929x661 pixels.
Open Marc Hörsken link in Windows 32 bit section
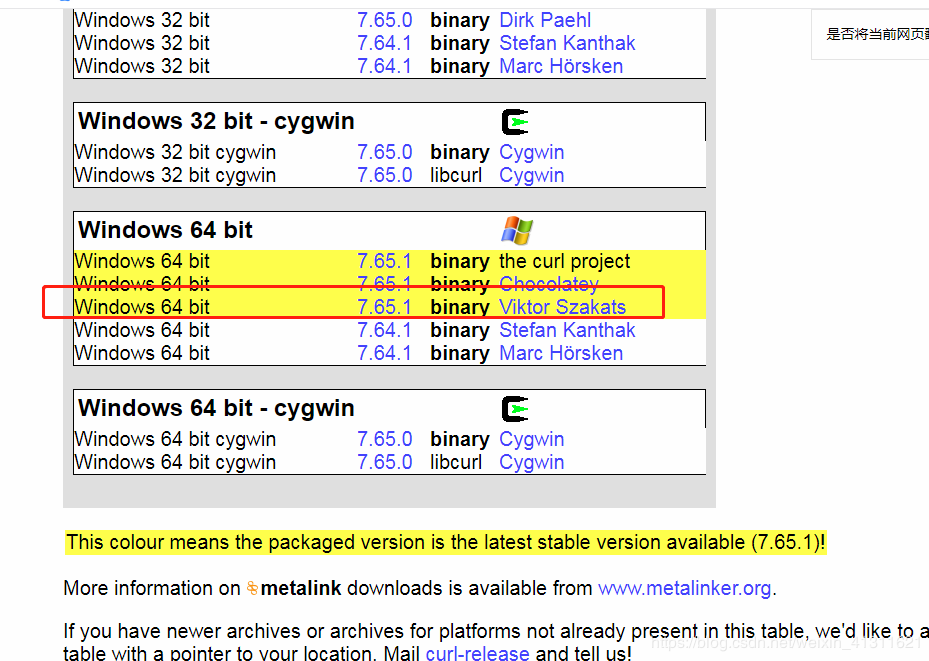pos(561,66)
